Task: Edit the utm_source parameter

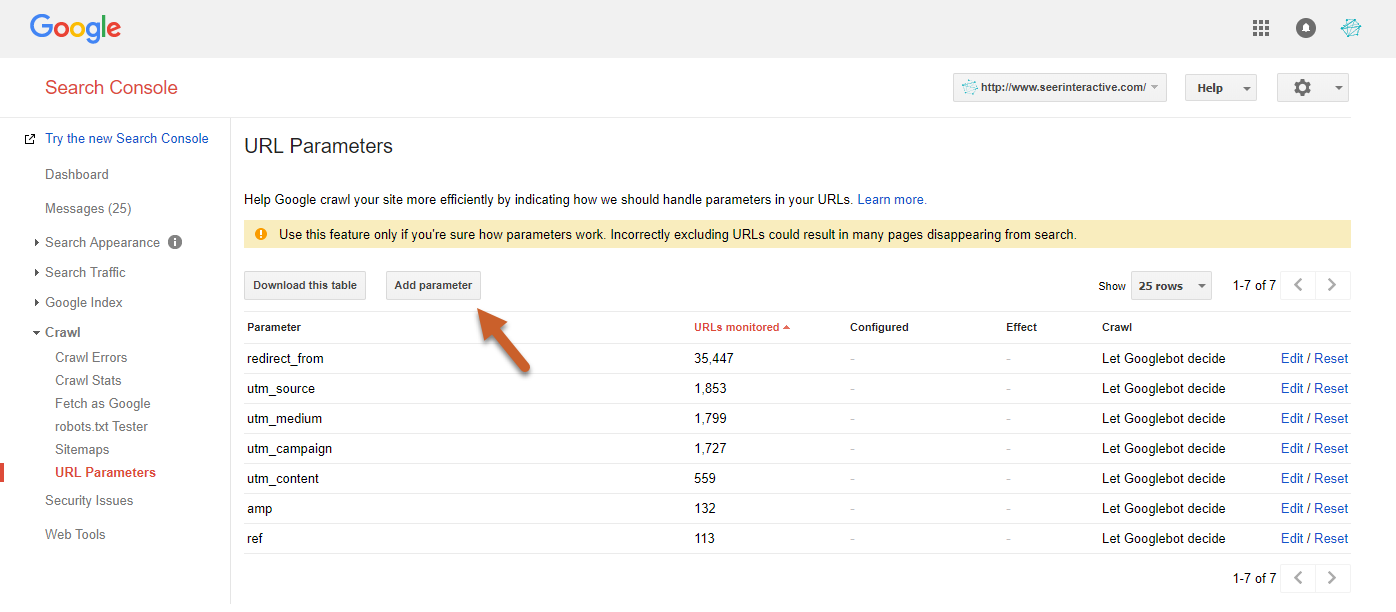Action: [x=1292, y=388]
